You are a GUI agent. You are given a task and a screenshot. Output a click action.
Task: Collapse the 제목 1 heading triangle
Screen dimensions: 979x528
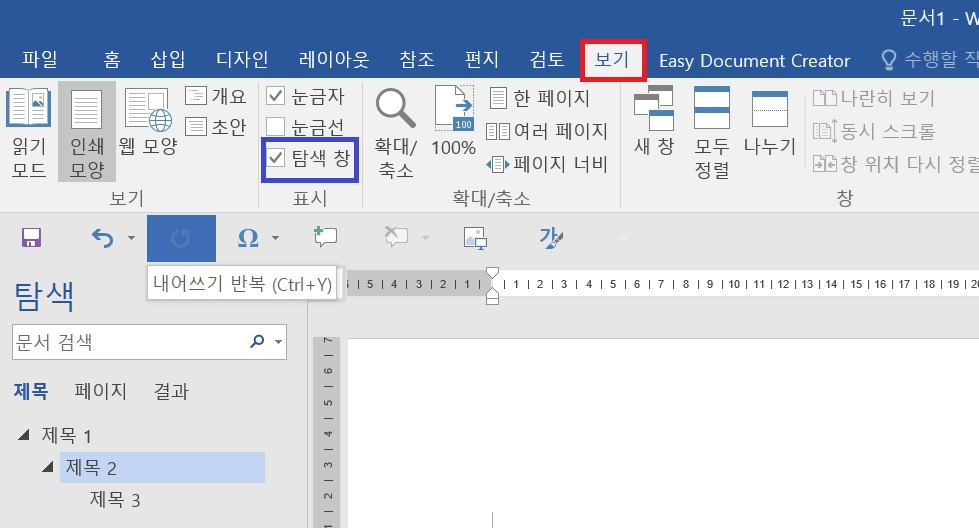tap(24, 434)
